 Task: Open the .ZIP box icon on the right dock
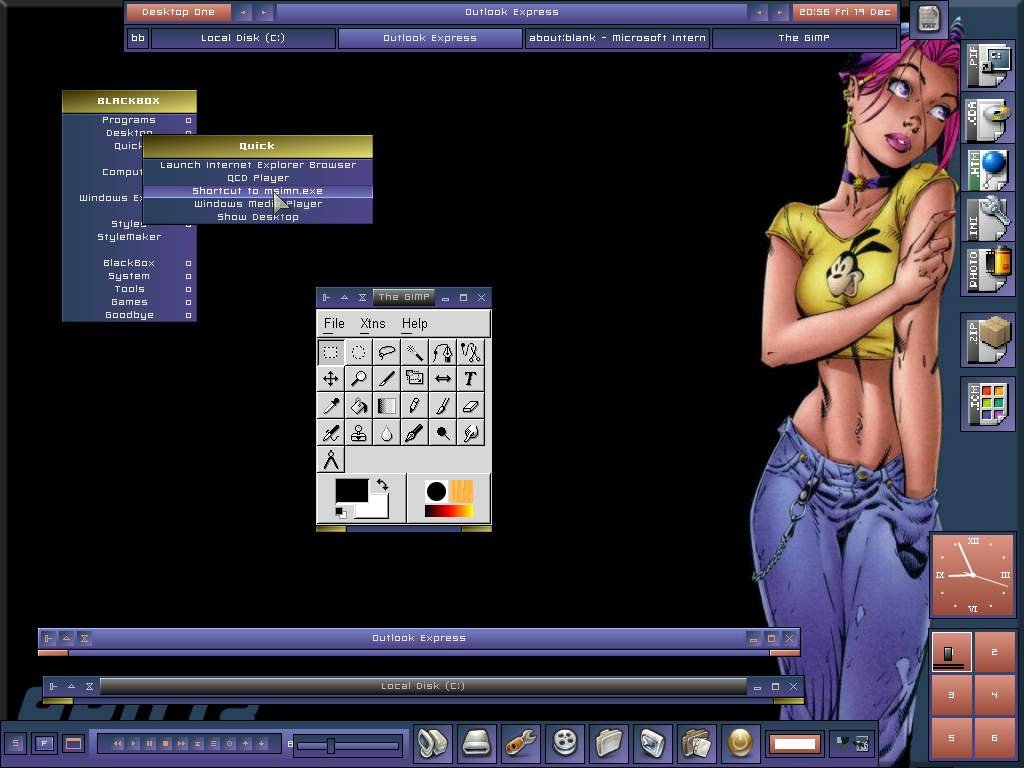(988, 340)
